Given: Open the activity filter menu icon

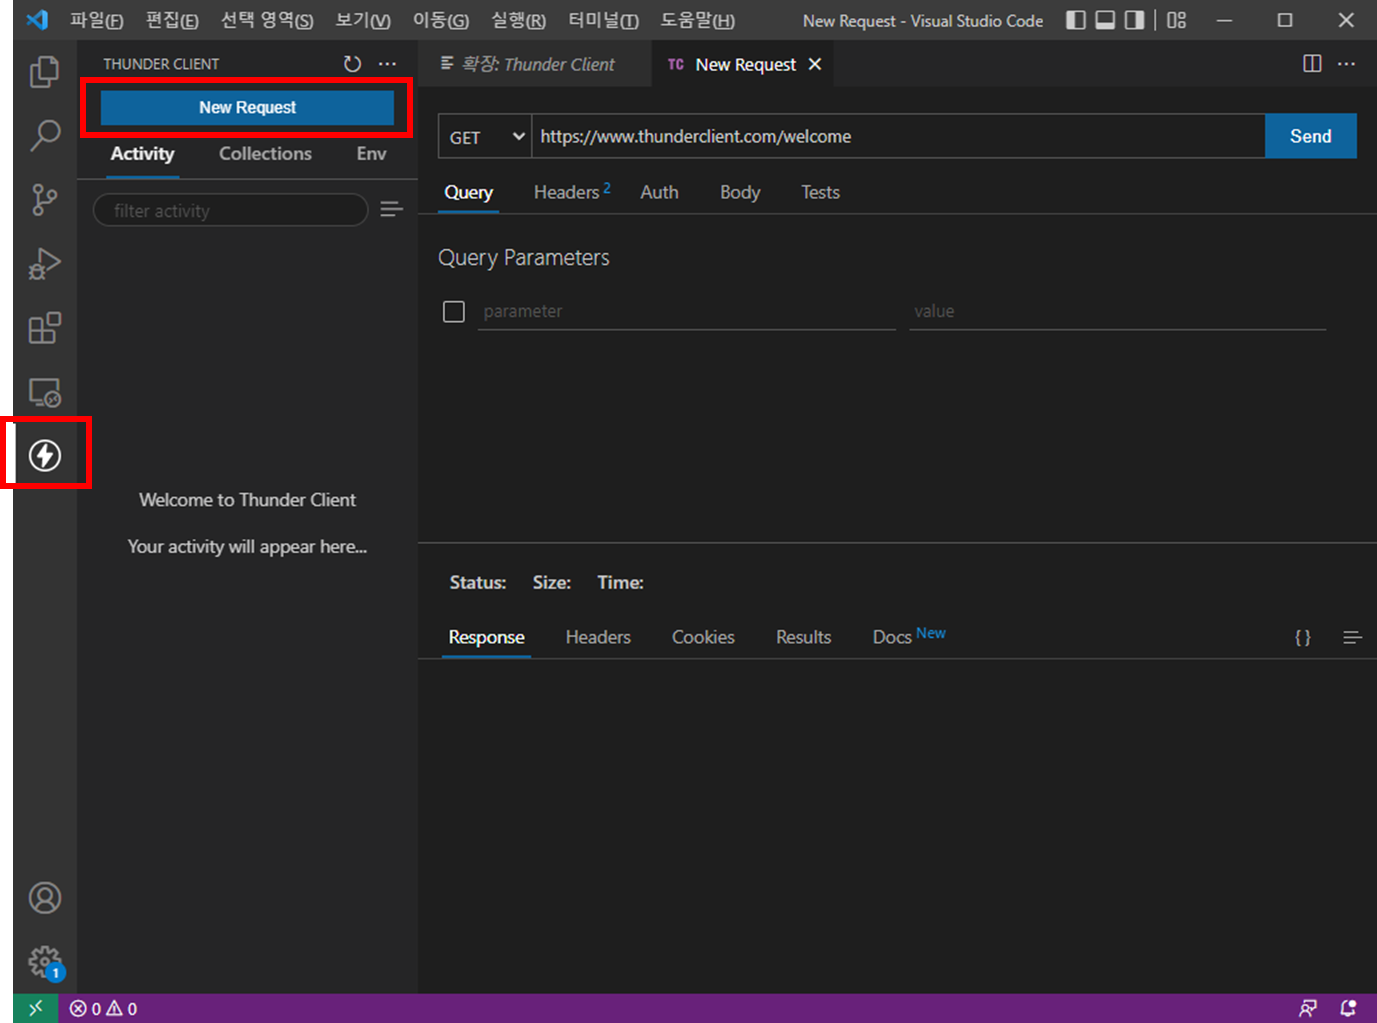Looking at the screenshot, I should point(391,210).
